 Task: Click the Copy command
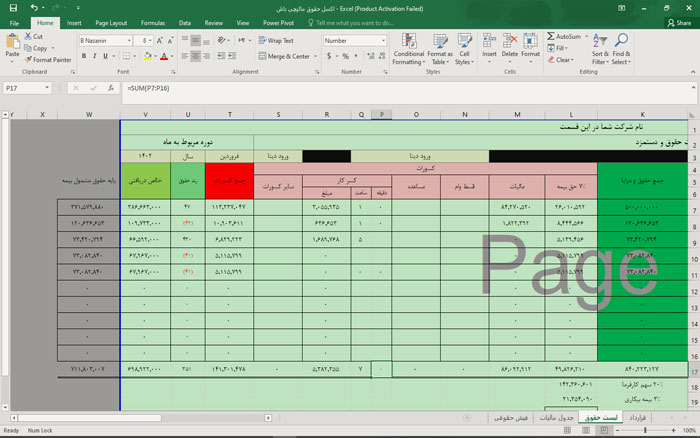pos(36,48)
